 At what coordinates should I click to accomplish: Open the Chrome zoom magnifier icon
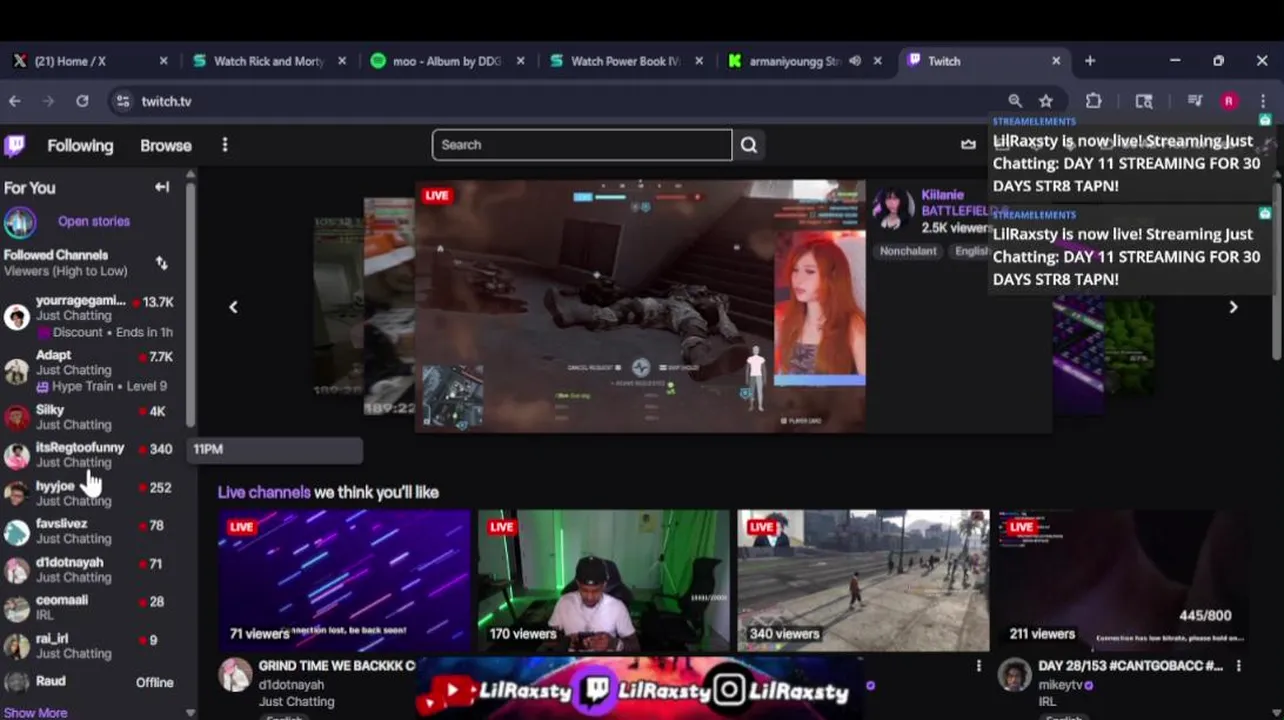1015,101
